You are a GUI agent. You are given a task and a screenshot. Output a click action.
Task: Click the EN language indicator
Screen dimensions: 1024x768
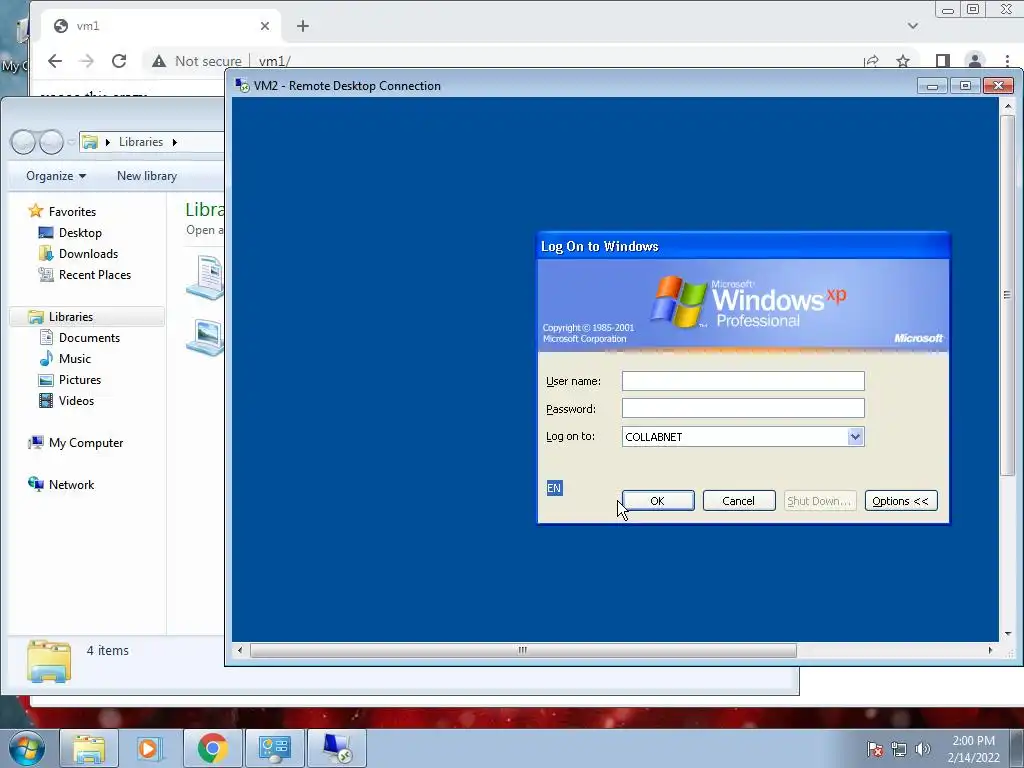coord(554,488)
